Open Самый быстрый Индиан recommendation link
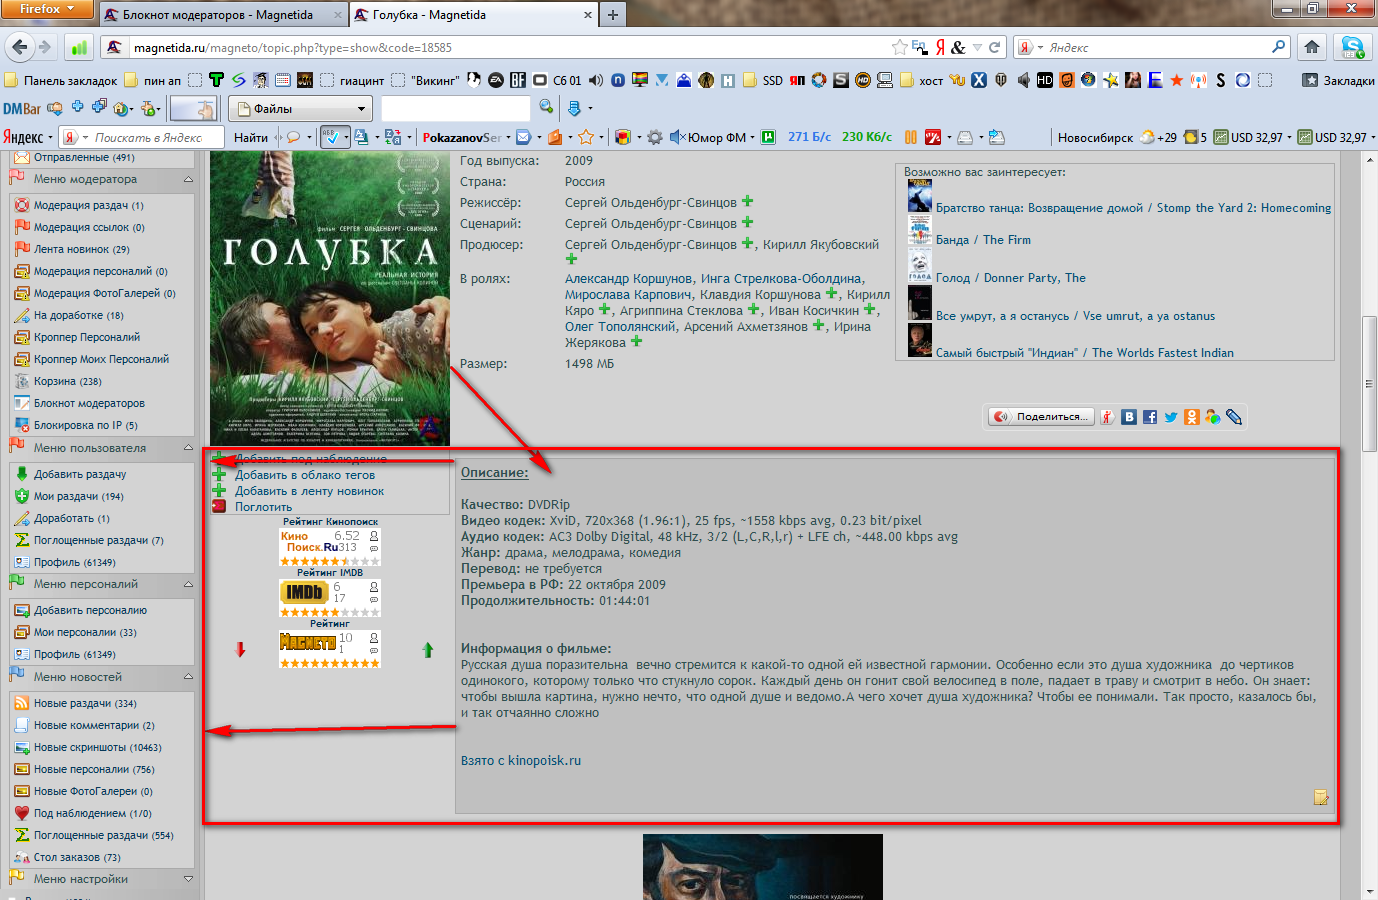1378x900 pixels. point(1085,353)
